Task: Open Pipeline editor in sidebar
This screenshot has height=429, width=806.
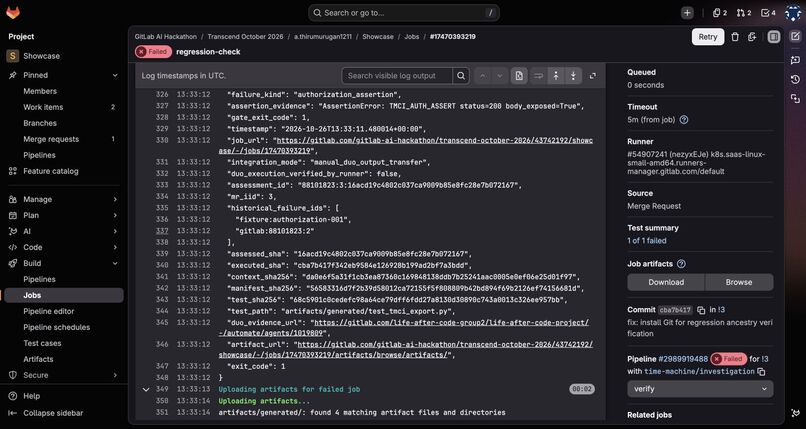Action: [64, 311]
